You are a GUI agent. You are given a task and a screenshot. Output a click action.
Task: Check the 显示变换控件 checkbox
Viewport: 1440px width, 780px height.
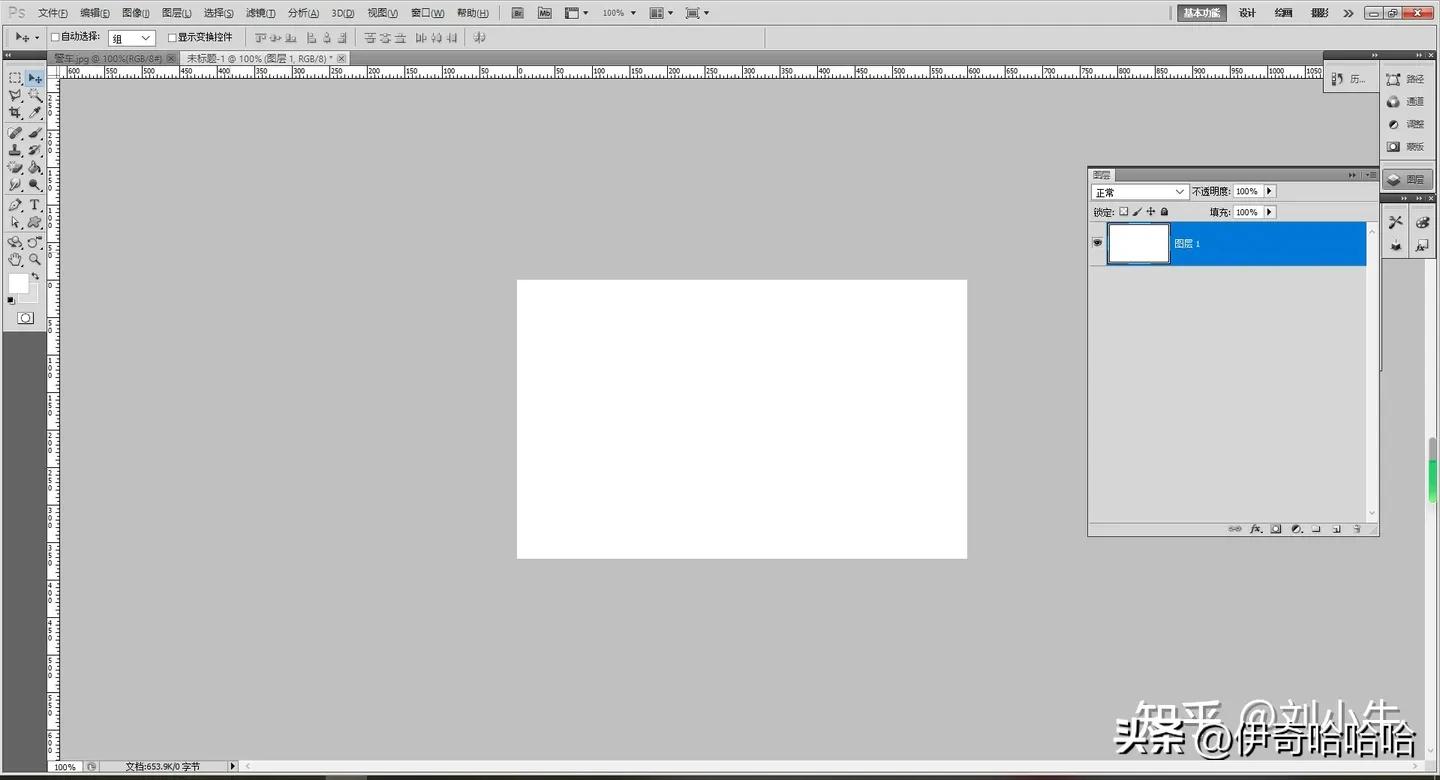(x=172, y=37)
